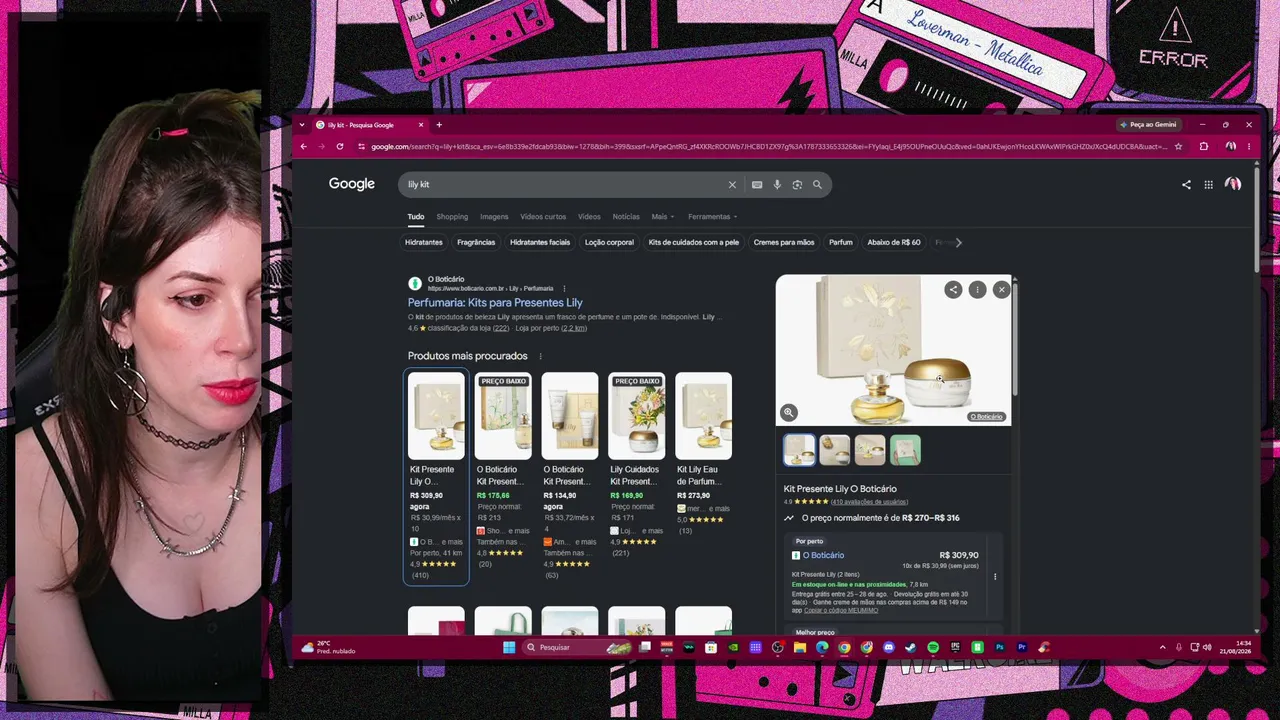The image size is (1280, 720).
Task: Open Spotify from the taskbar
Action: click(x=933, y=647)
